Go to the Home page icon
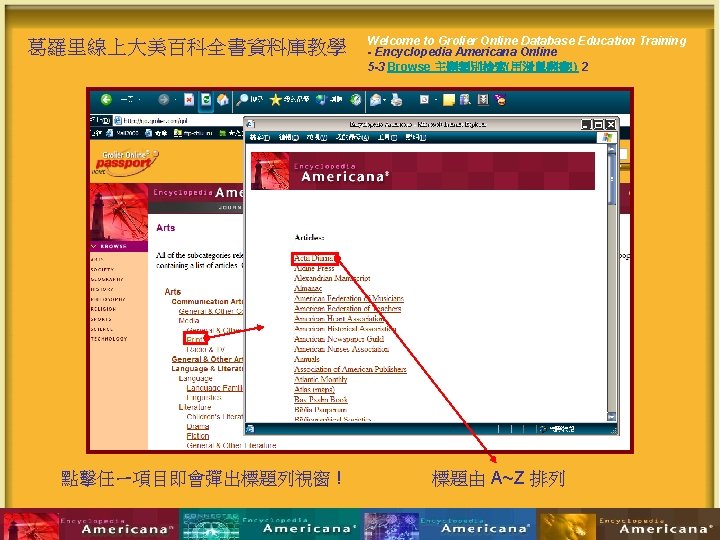Image resolution: width=720 pixels, height=540 pixels. point(223,100)
